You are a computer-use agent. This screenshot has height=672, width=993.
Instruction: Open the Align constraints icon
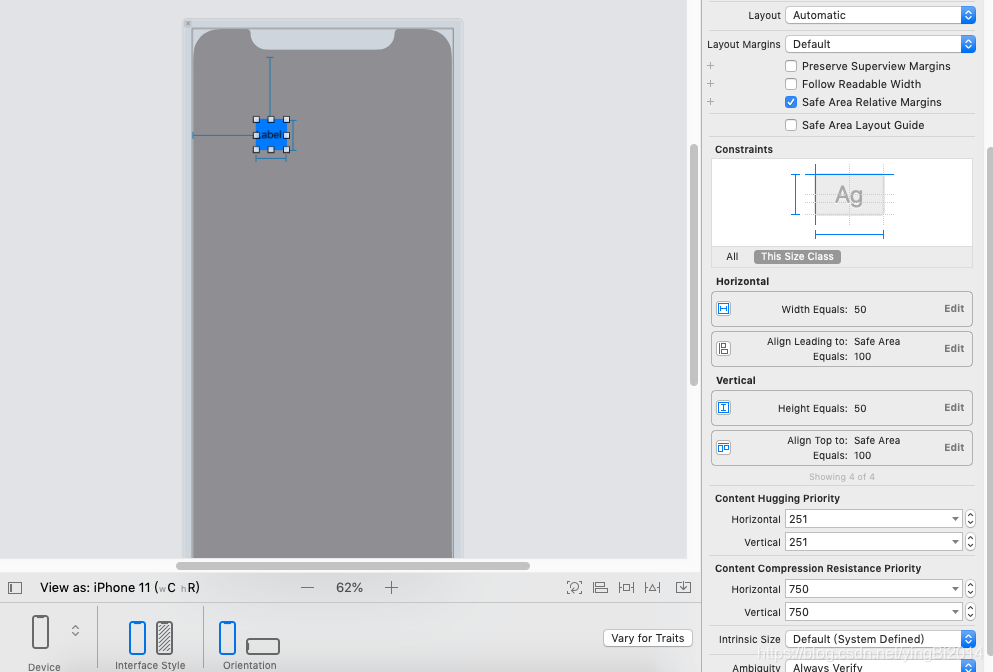point(600,588)
